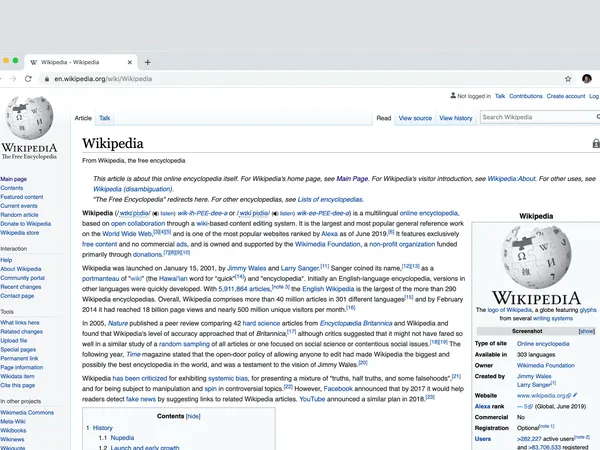Click the page protection lock icon
The image size is (600, 450).
tap(596, 143)
